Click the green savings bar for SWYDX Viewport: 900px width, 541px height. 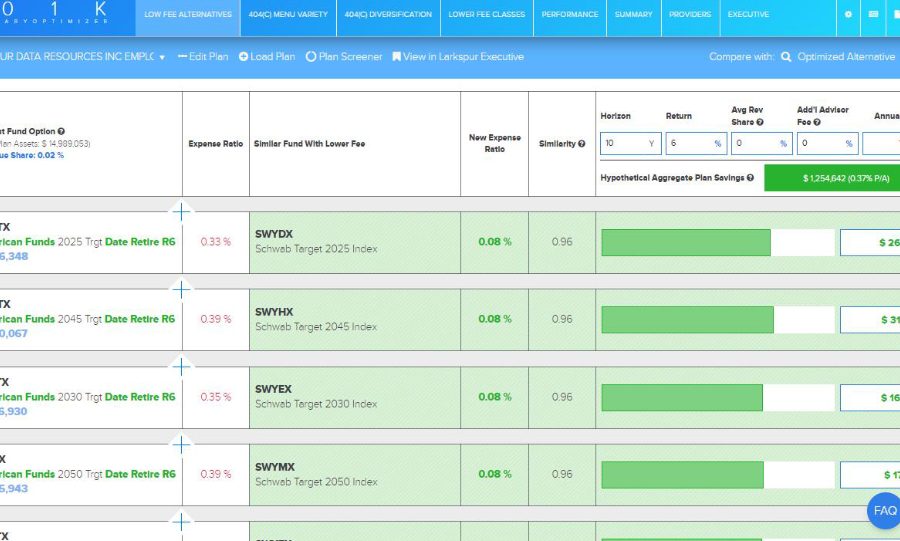click(x=686, y=243)
